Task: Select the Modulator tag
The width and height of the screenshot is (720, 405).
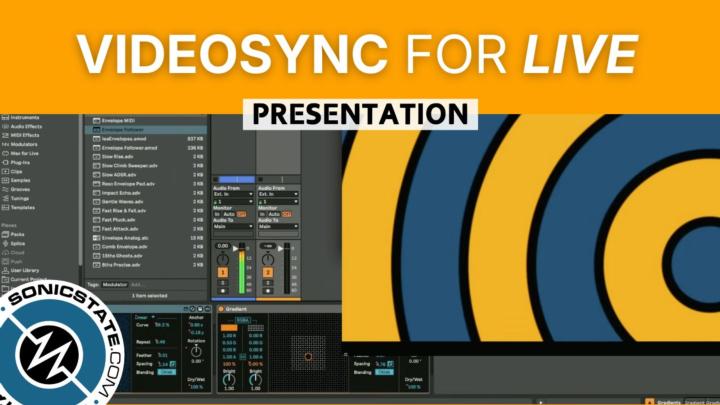Action: coord(114,285)
